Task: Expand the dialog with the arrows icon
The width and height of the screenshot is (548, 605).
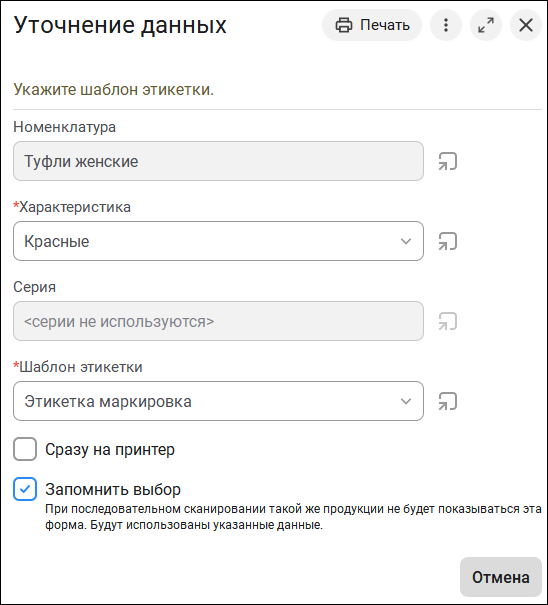Action: click(486, 25)
